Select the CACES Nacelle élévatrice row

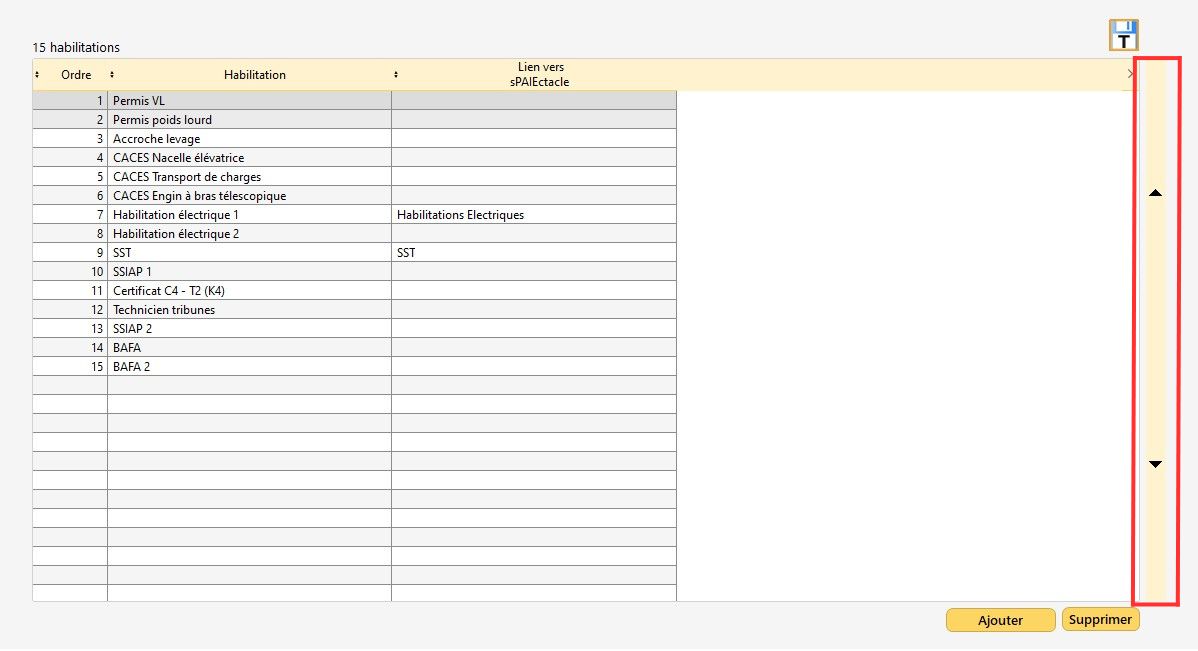pos(248,158)
